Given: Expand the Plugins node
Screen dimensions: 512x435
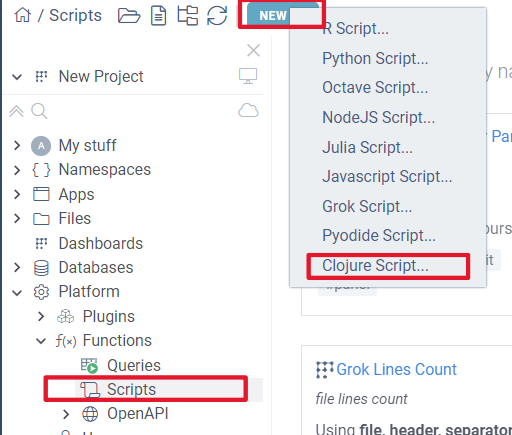Looking at the screenshot, I should (41, 316).
